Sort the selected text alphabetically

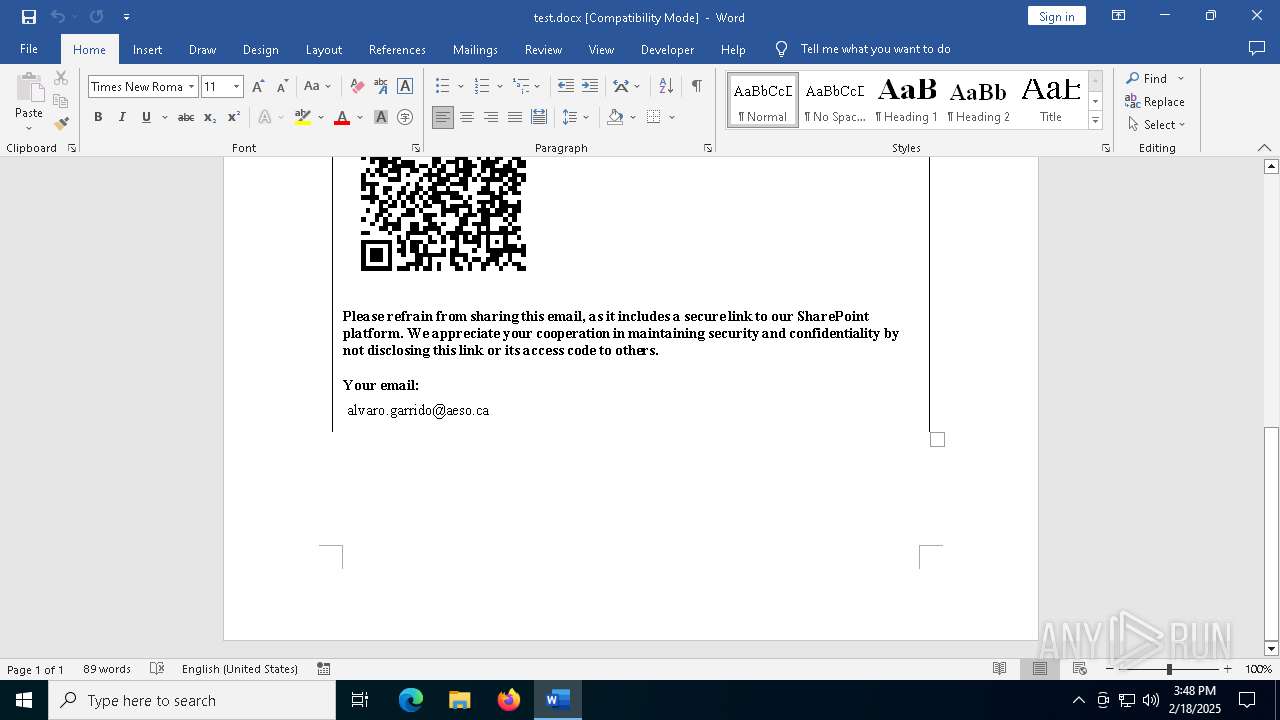coord(666,86)
